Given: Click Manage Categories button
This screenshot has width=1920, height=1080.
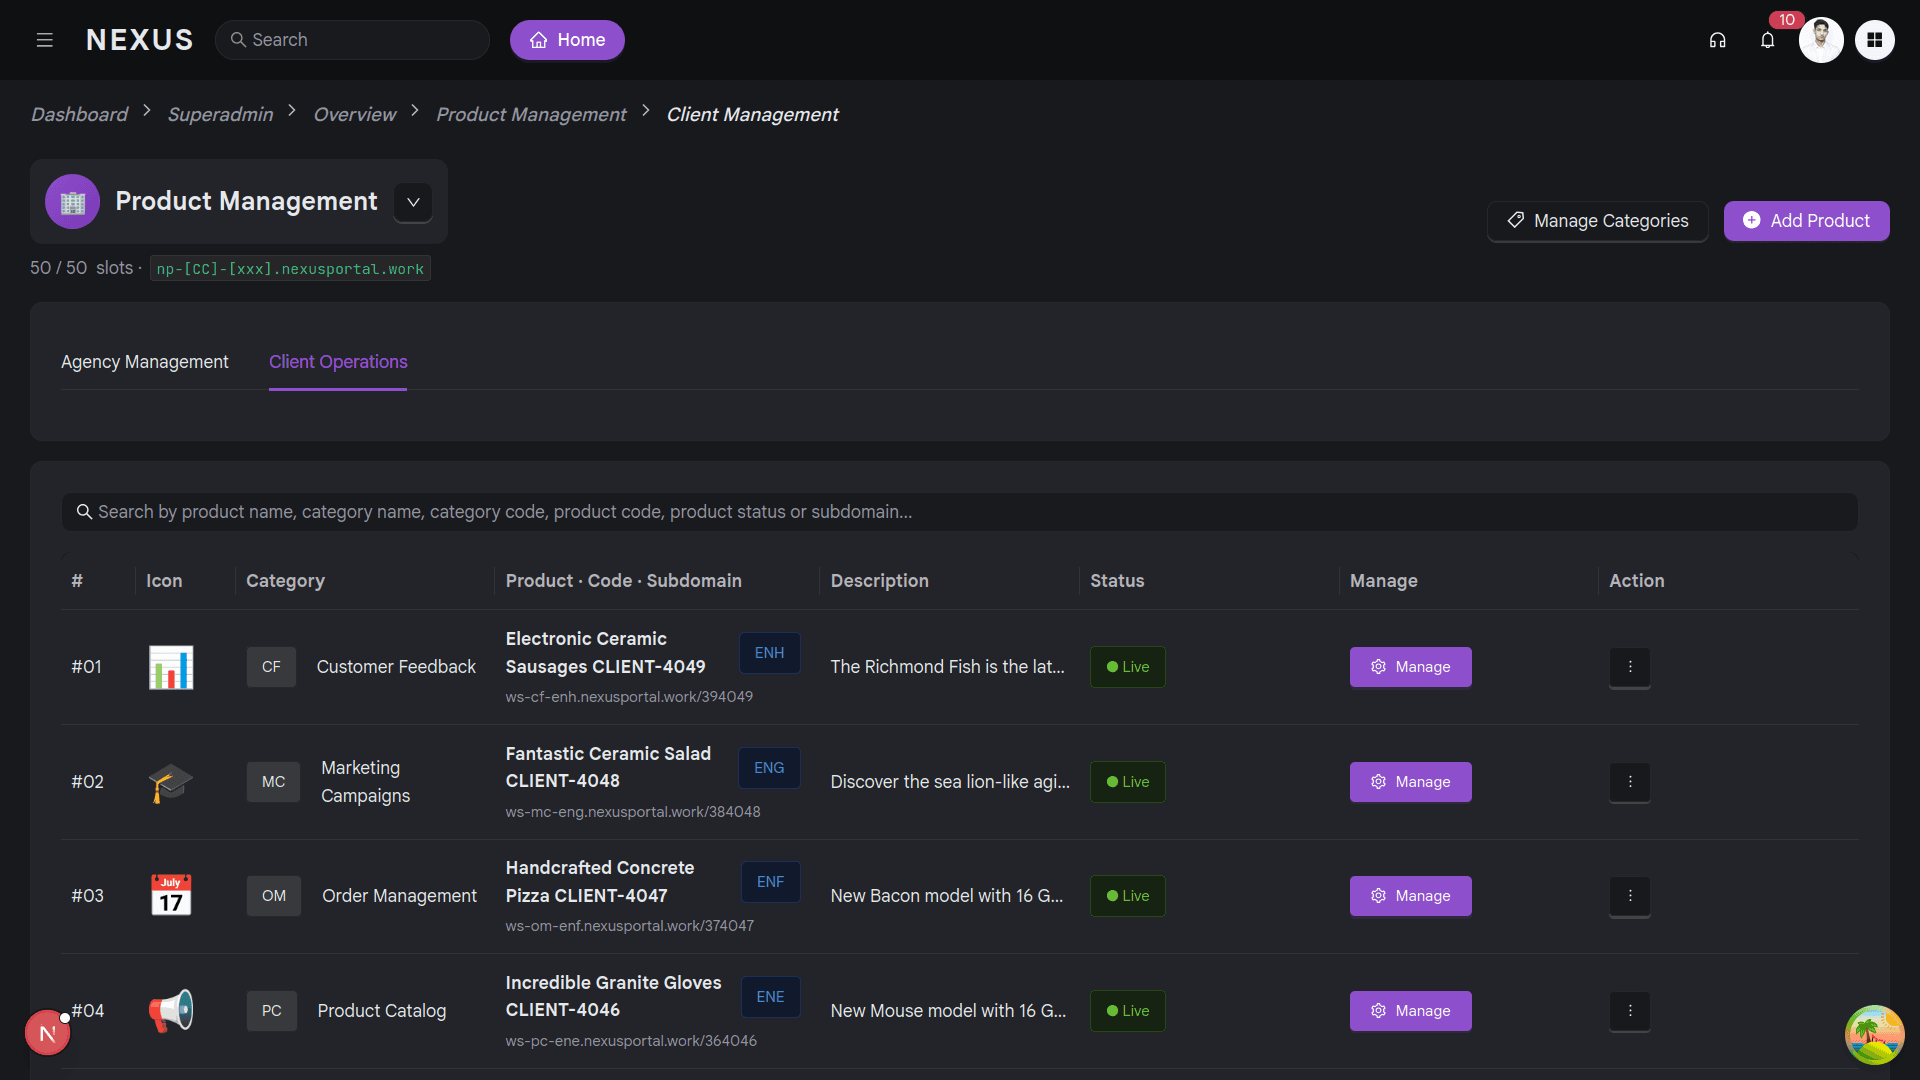Looking at the screenshot, I should (1597, 221).
